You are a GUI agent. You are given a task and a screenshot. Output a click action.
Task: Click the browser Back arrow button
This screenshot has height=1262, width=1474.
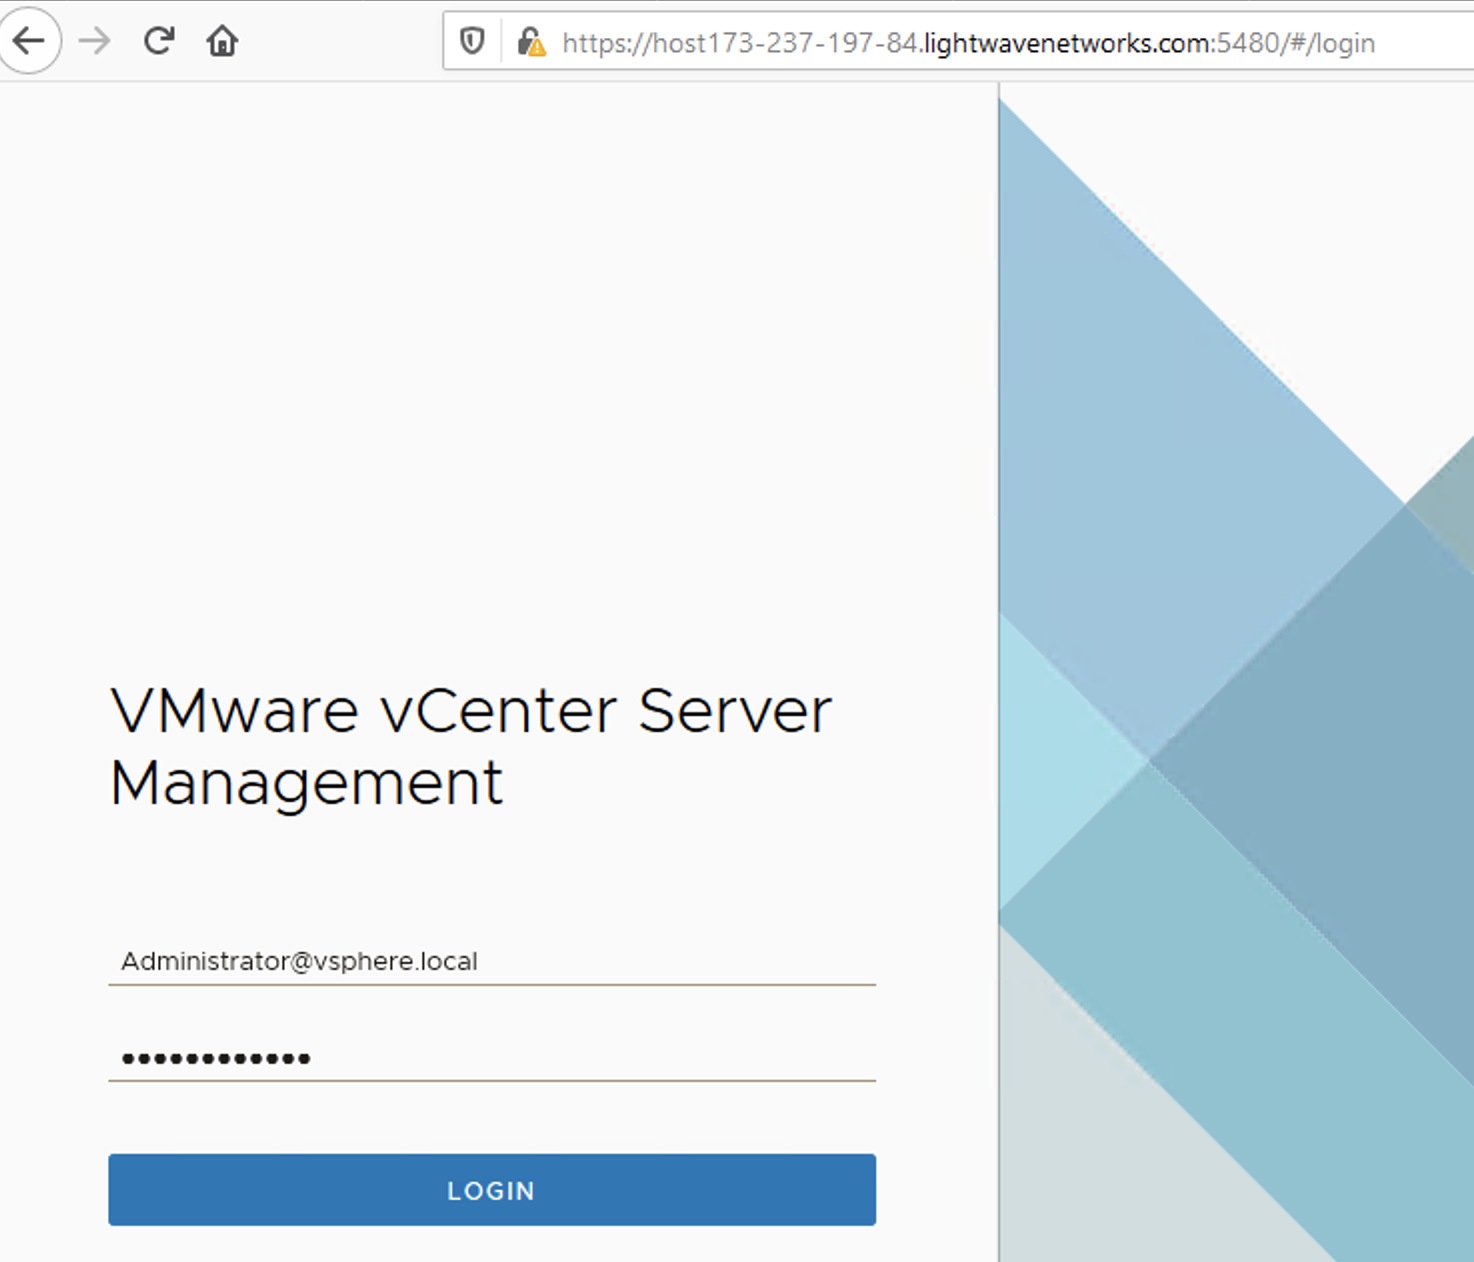click(29, 41)
